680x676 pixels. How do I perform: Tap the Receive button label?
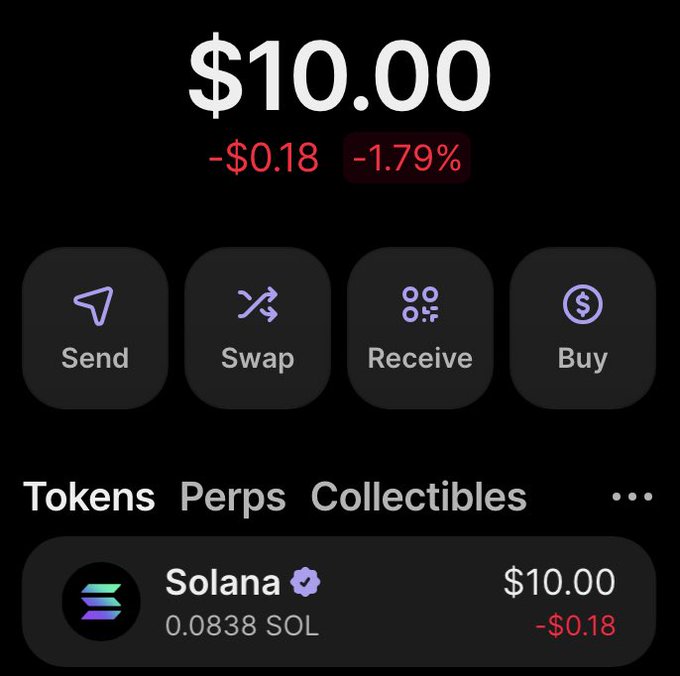pyautogui.click(x=420, y=358)
